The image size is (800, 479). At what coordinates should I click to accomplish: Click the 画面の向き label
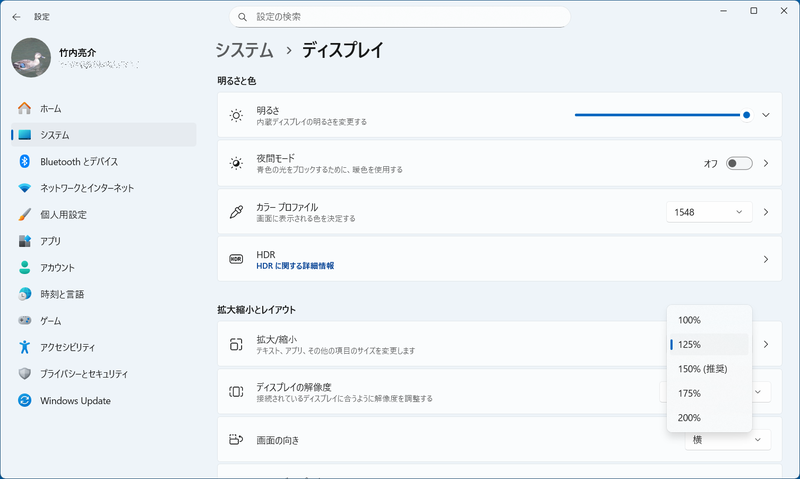[x=278, y=440]
